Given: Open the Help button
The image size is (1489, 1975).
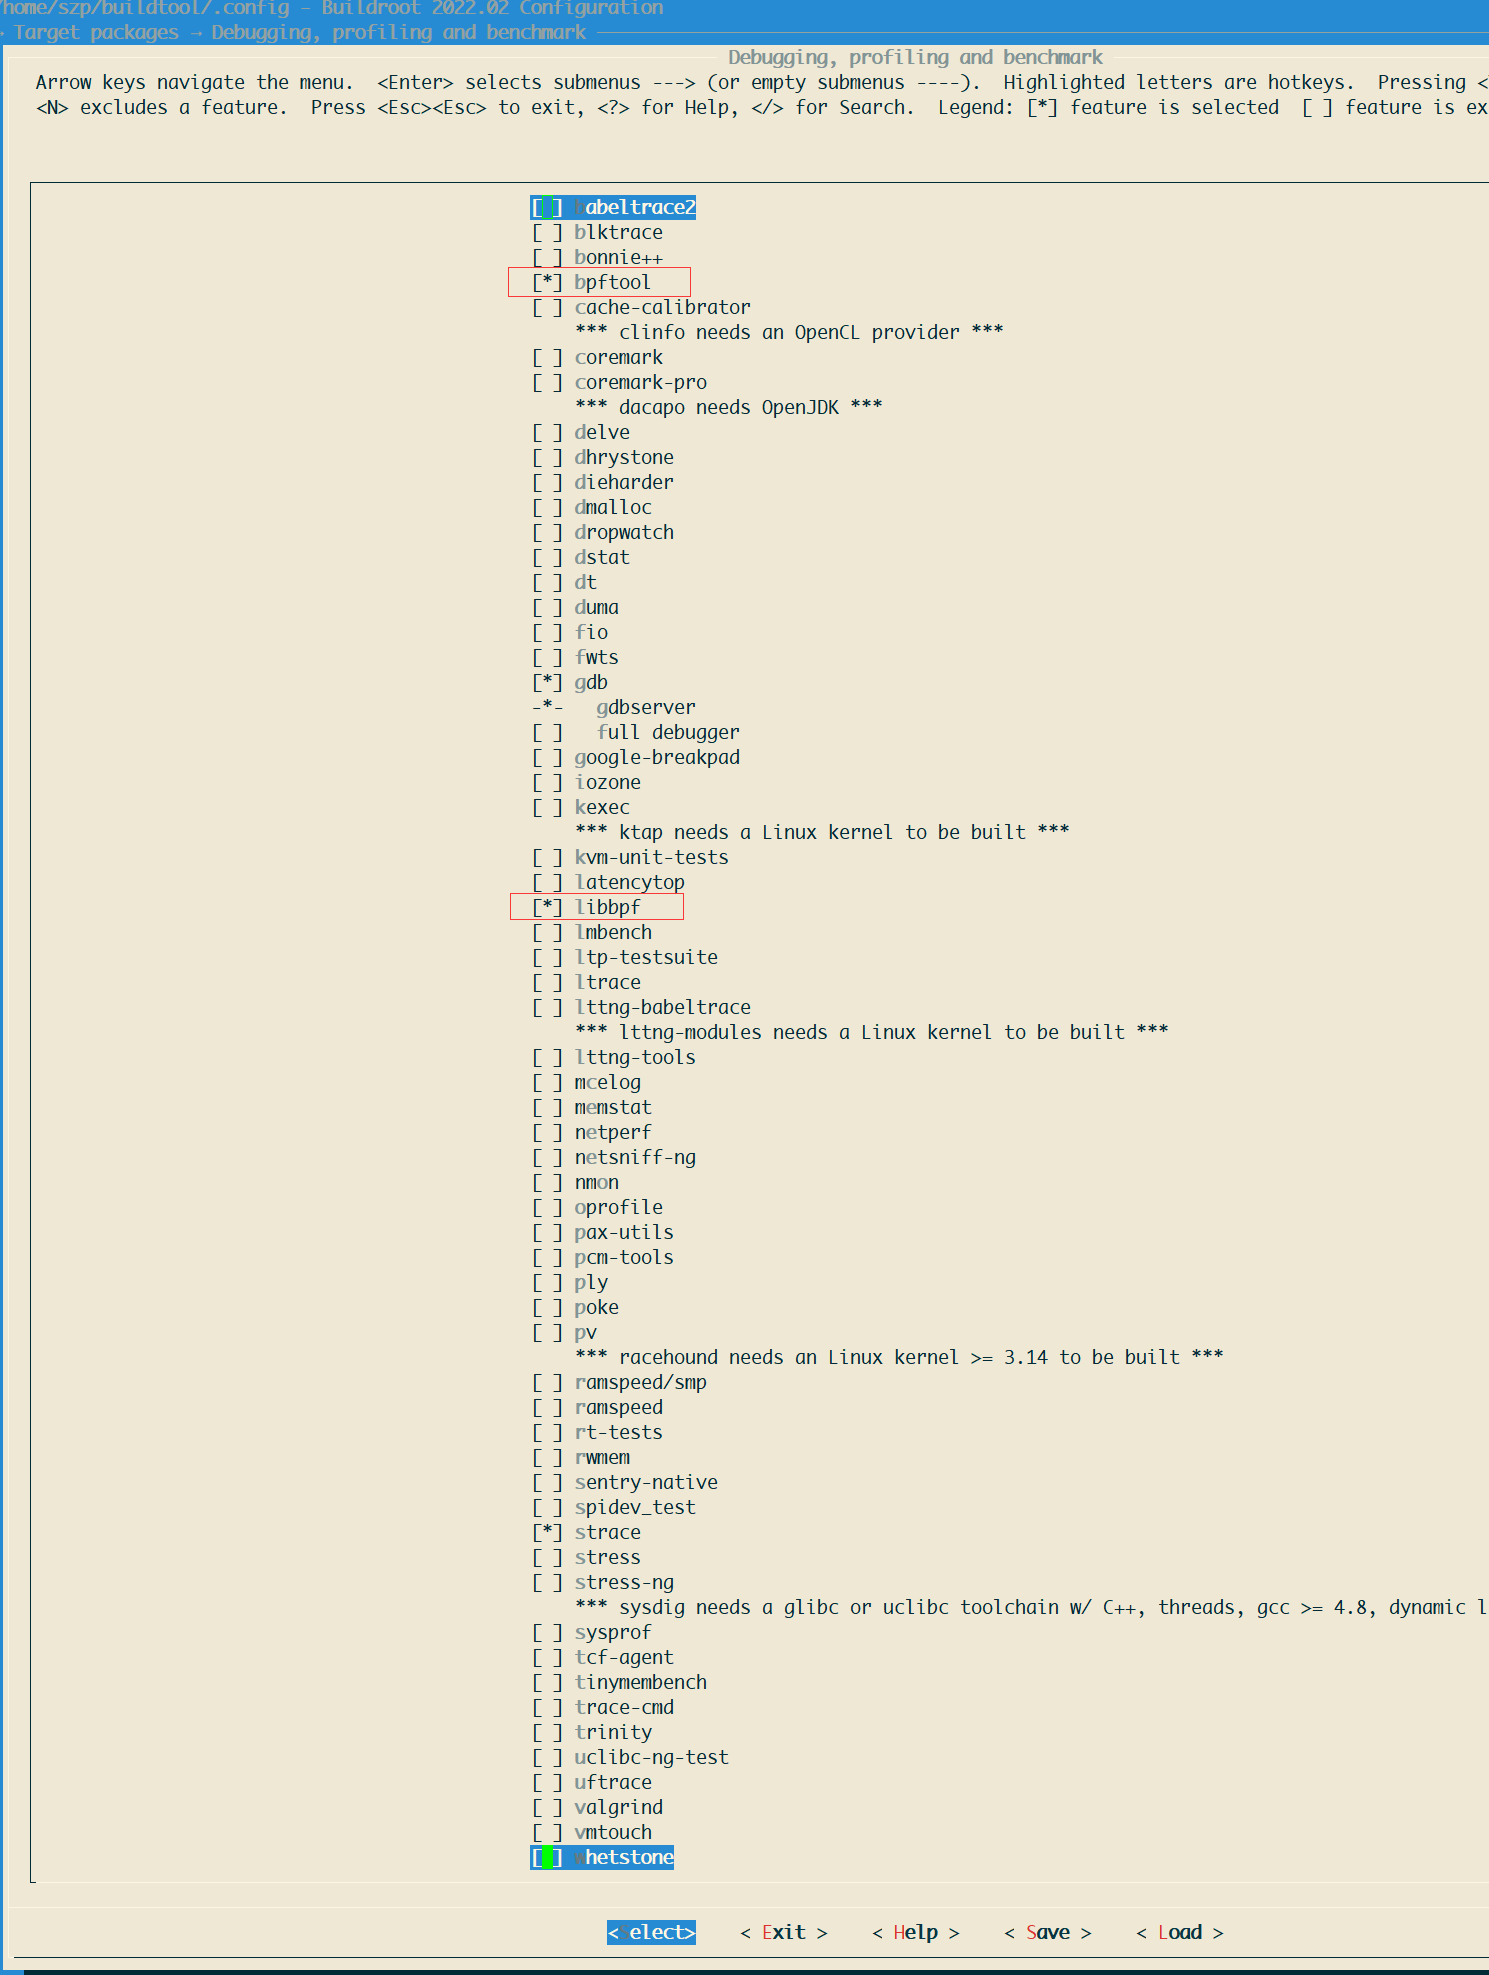Looking at the screenshot, I should pos(916,1932).
